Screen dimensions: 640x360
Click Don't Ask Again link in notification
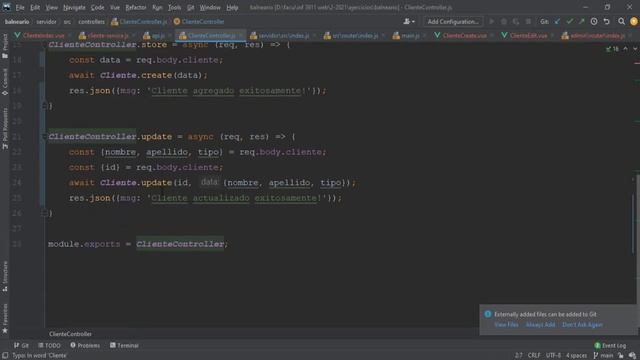pyautogui.click(x=582, y=325)
